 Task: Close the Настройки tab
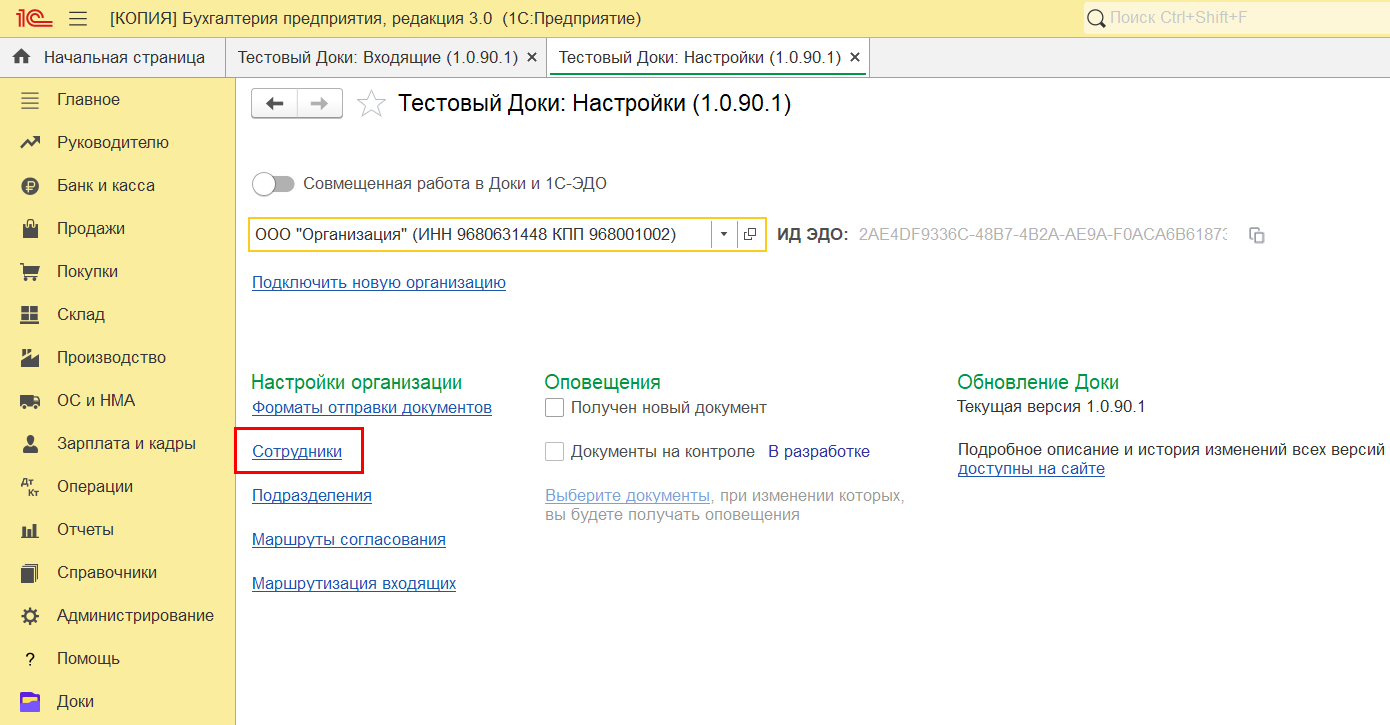point(855,58)
